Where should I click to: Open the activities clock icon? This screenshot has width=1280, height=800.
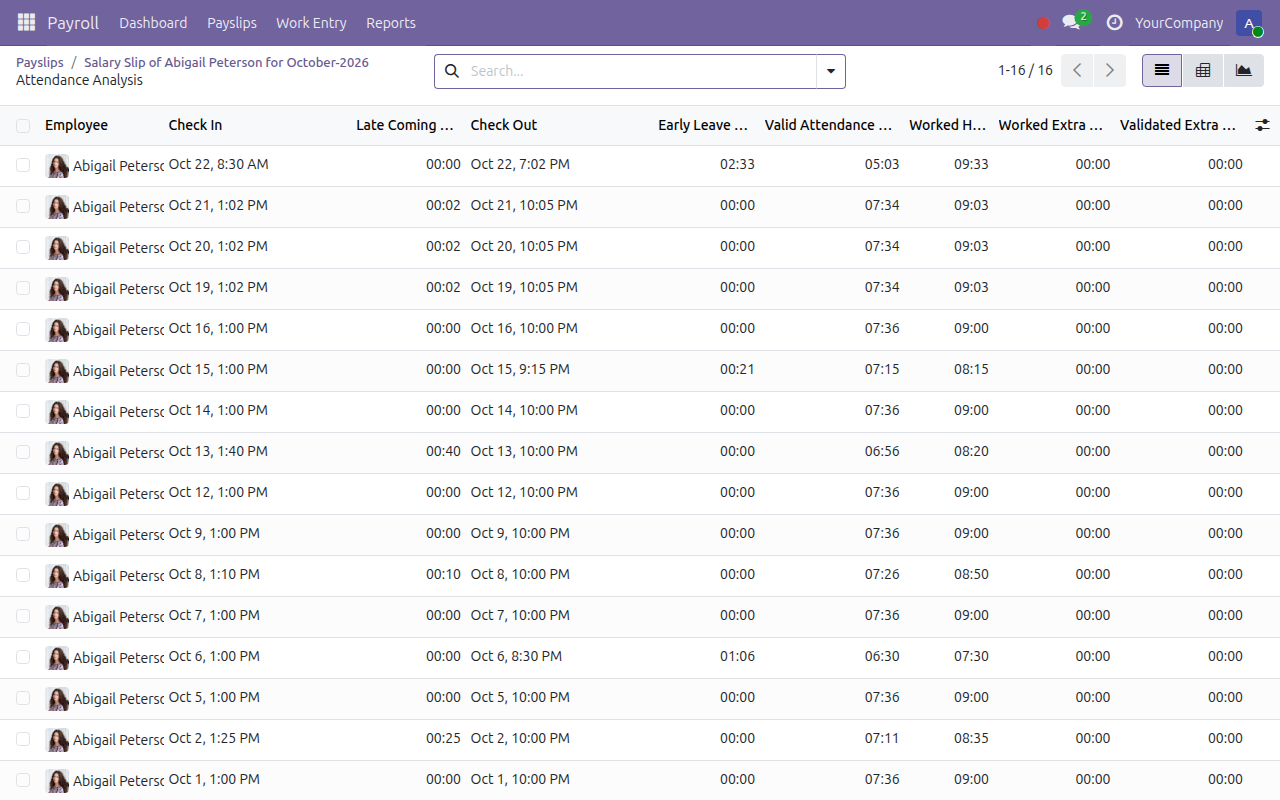[x=1114, y=22]
